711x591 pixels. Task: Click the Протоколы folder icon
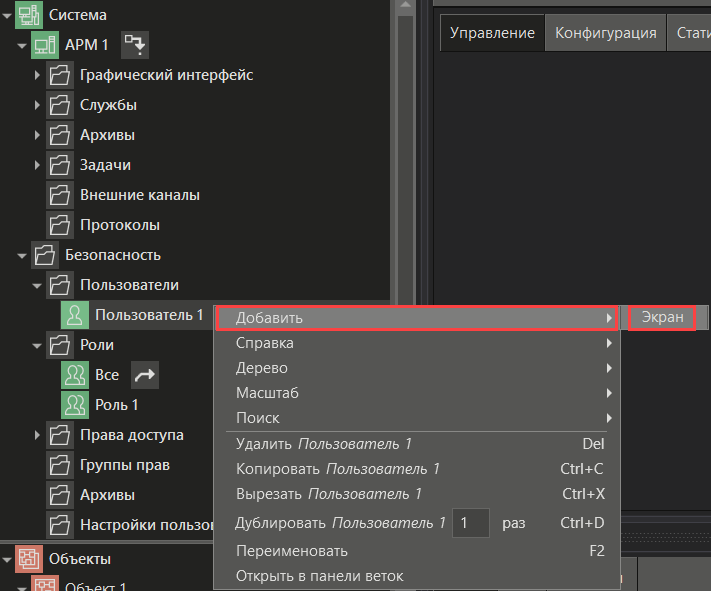60,225
